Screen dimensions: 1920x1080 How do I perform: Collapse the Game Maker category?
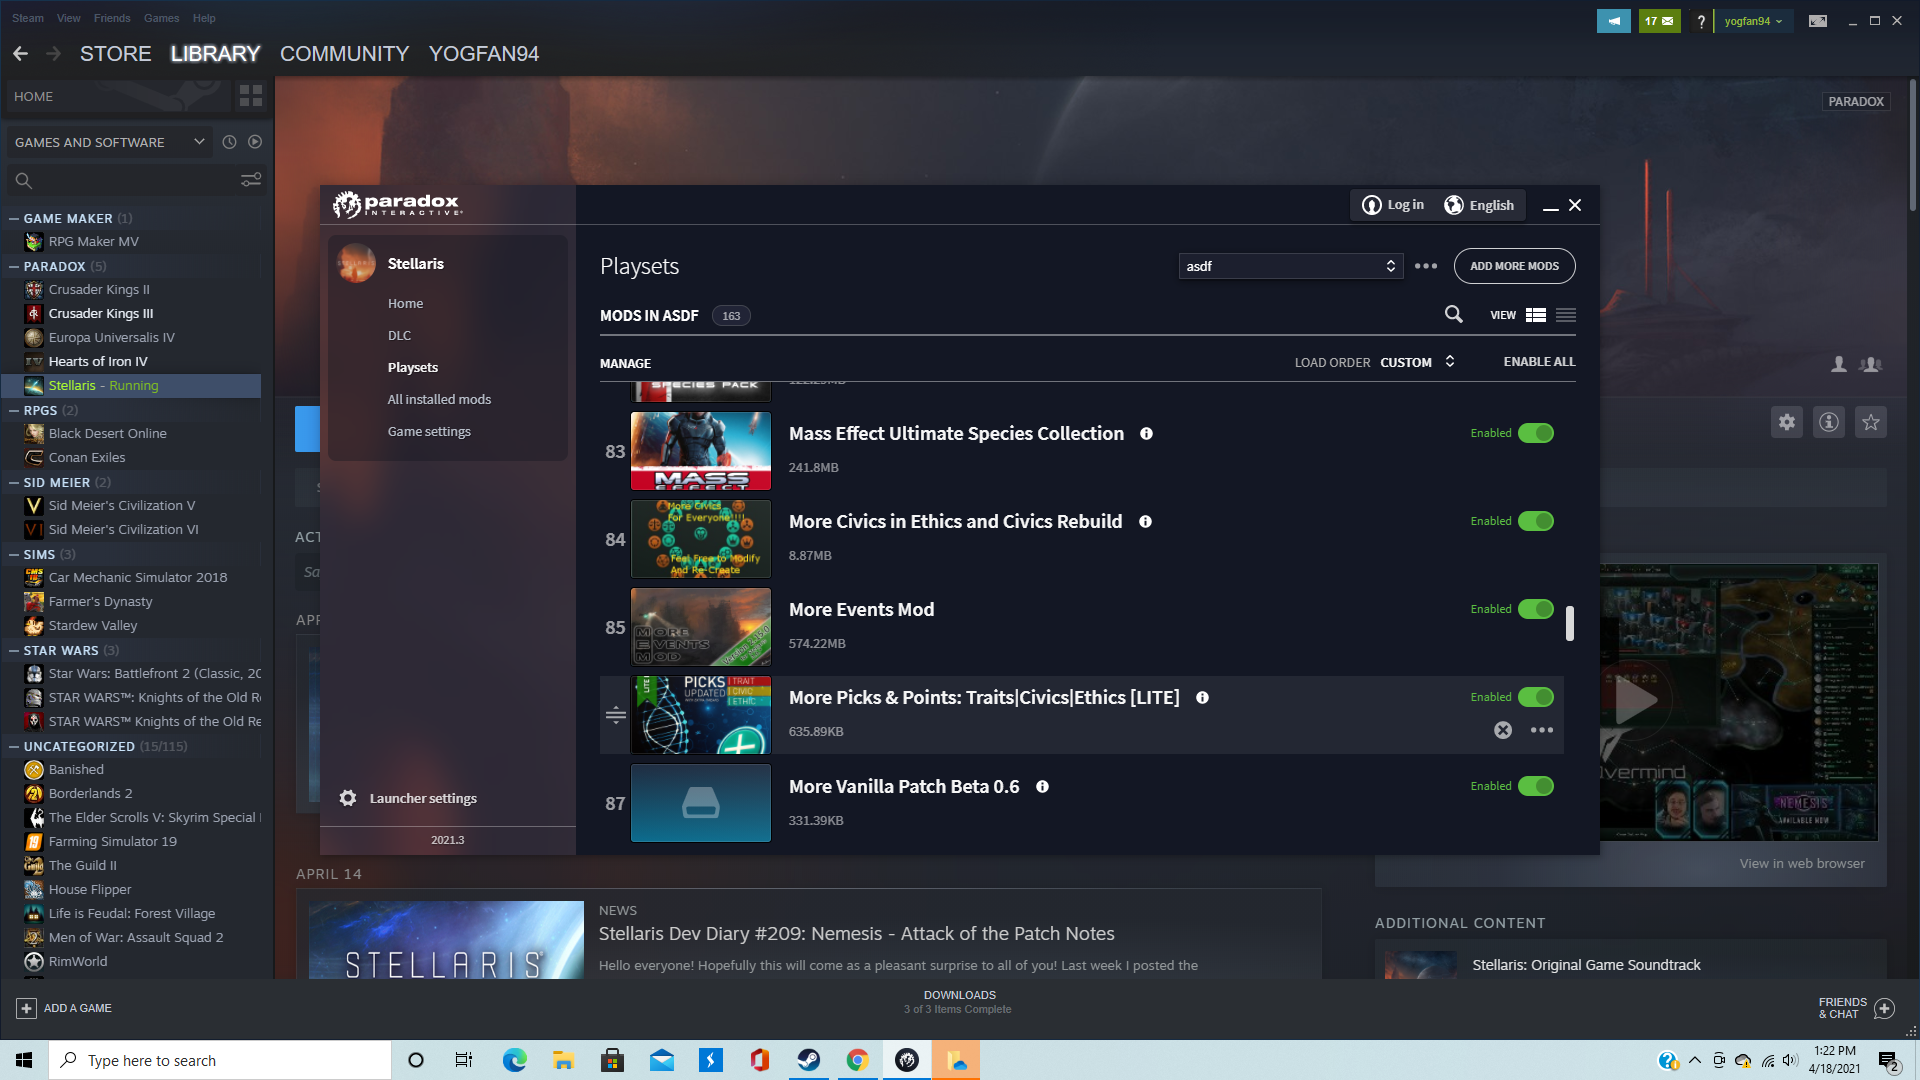click(14, 219)
